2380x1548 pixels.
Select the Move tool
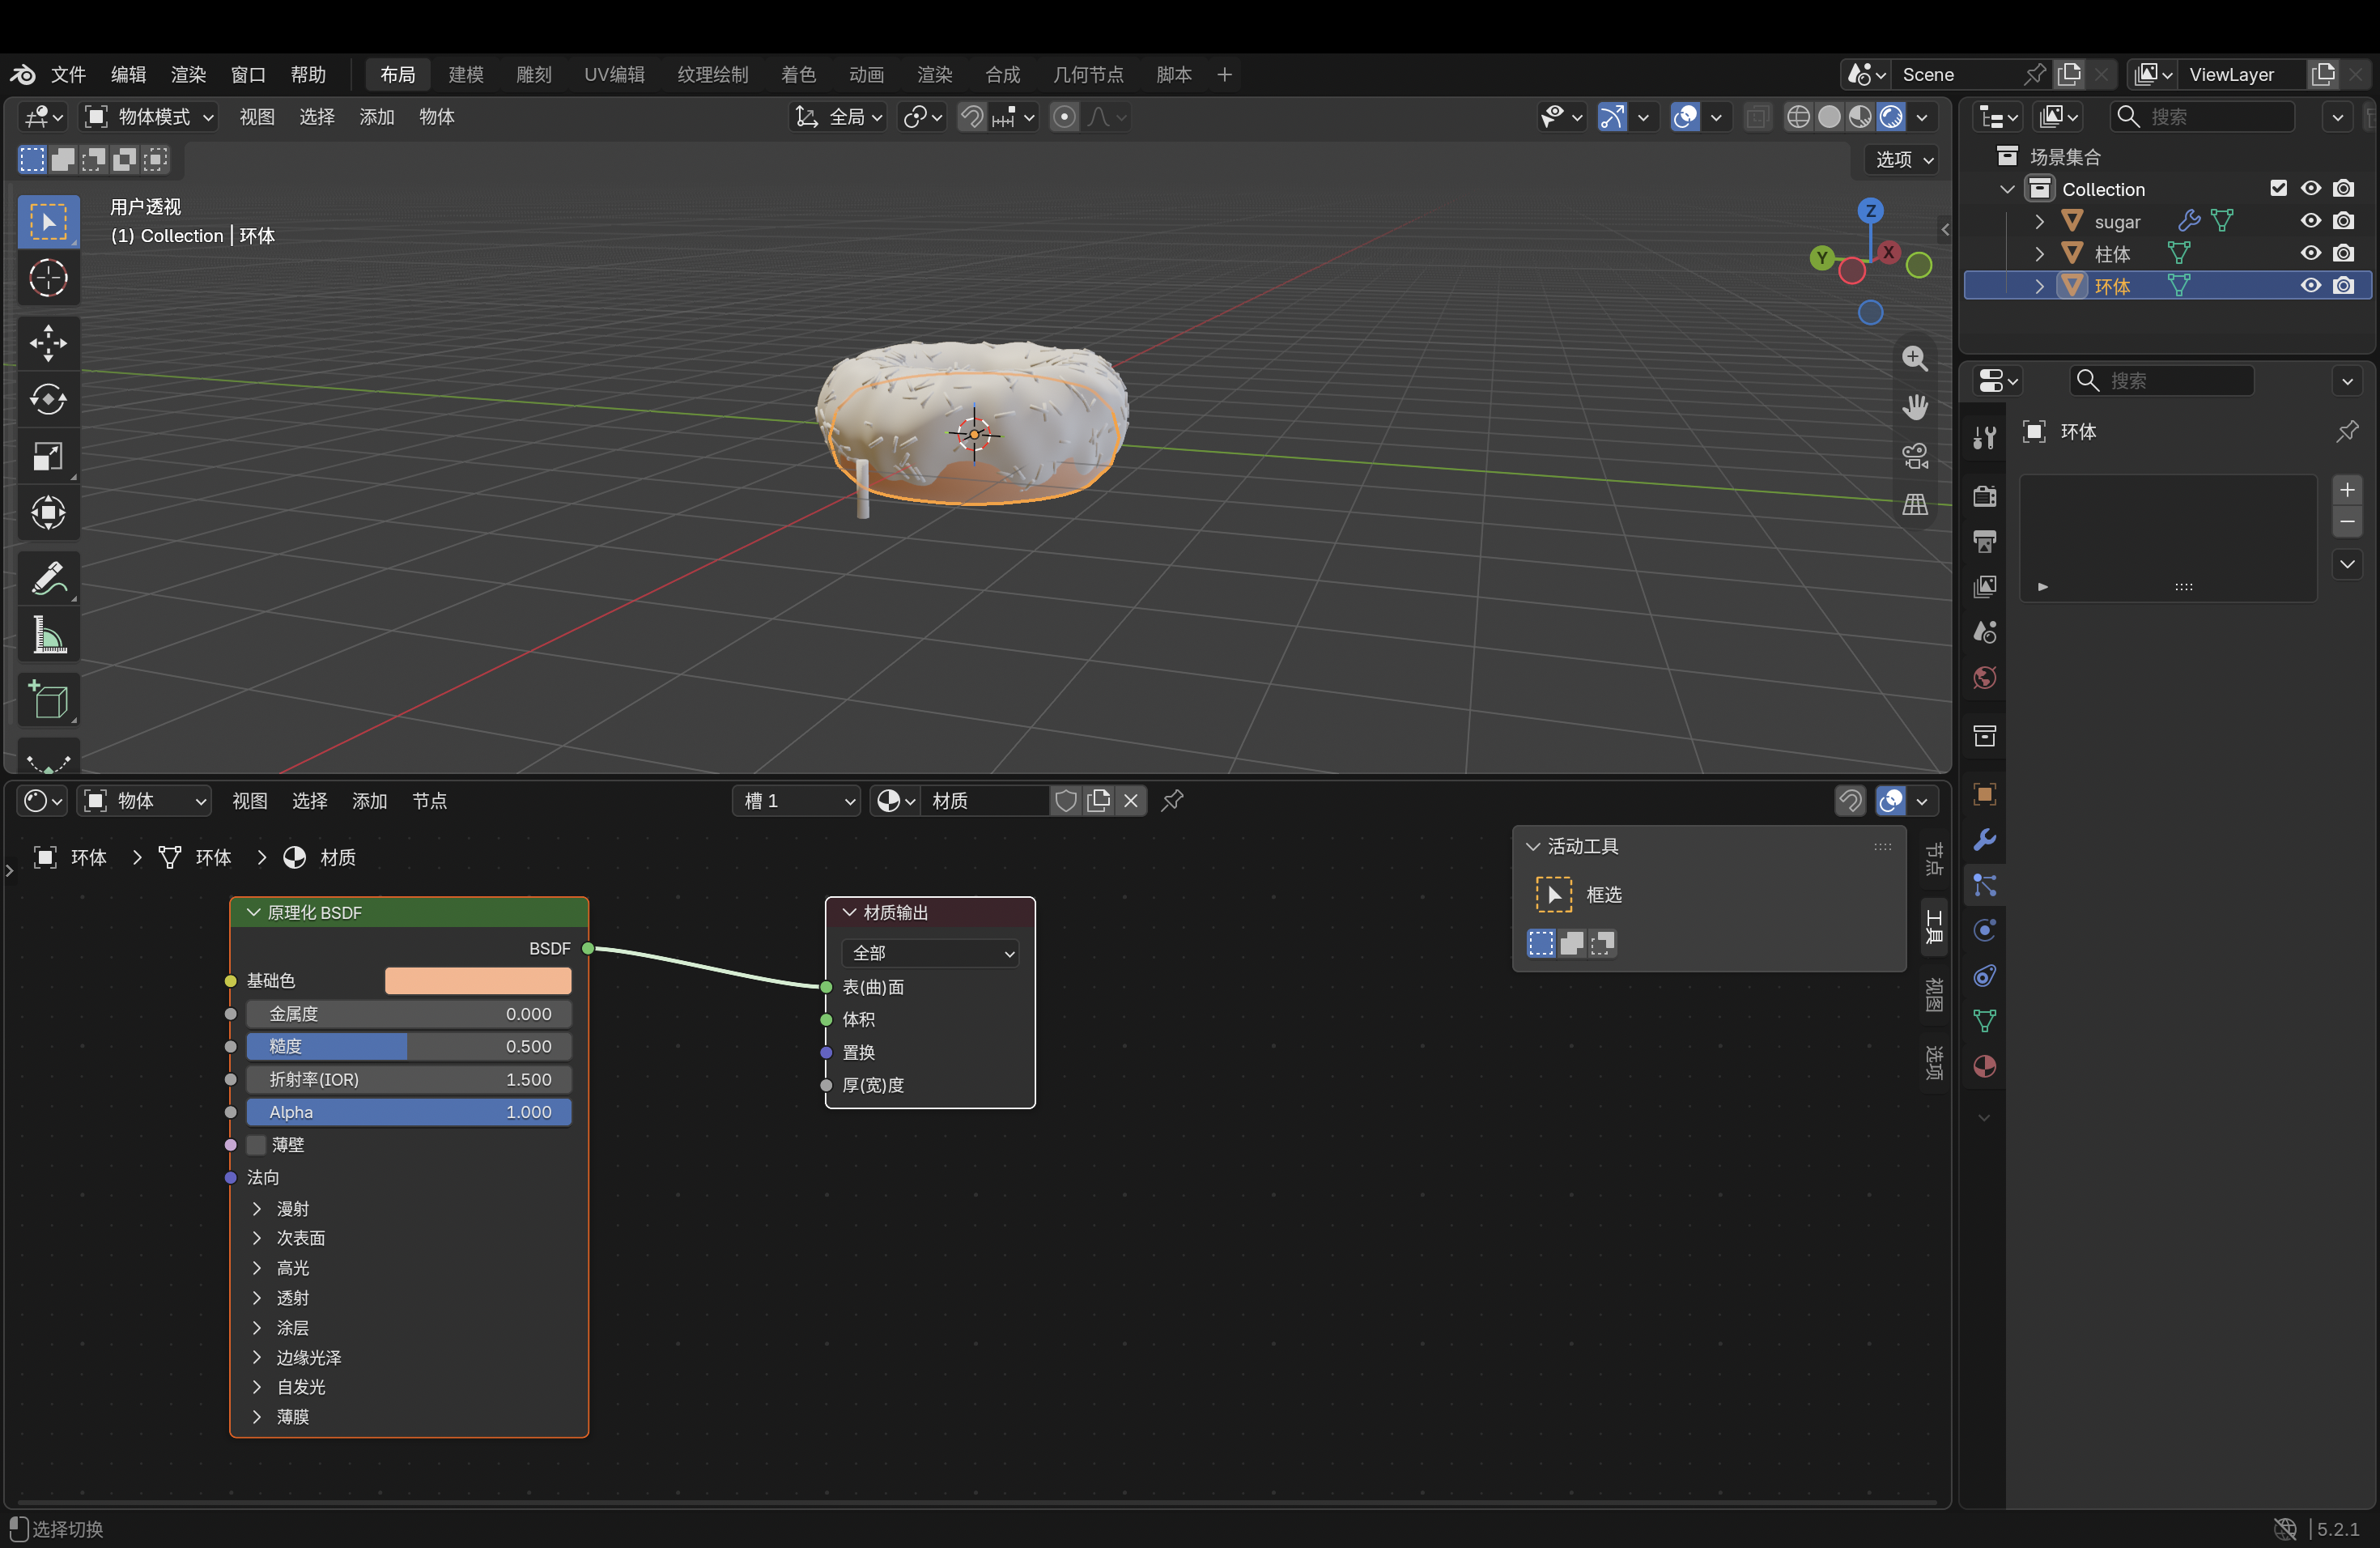coord(48,343)
